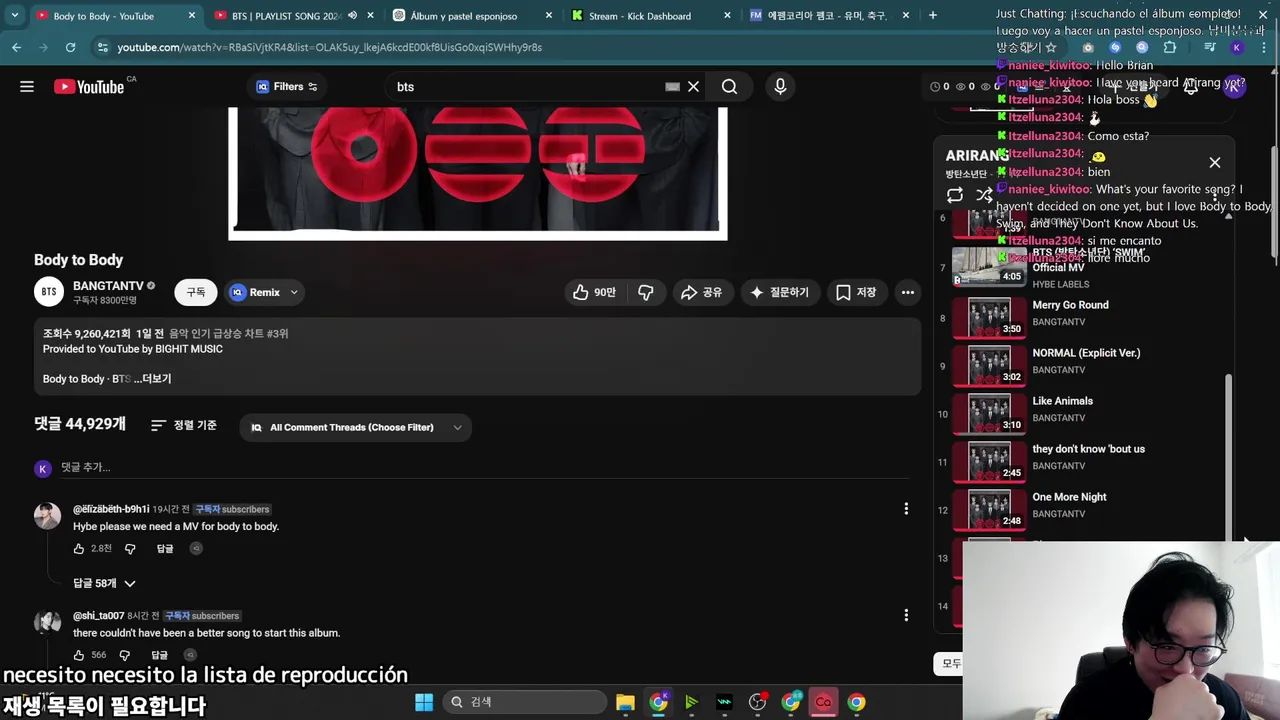Screen dimensions: 1280x720
Task: Close the ARIRANG playlist panel
Action: [x=1215, y=162]
